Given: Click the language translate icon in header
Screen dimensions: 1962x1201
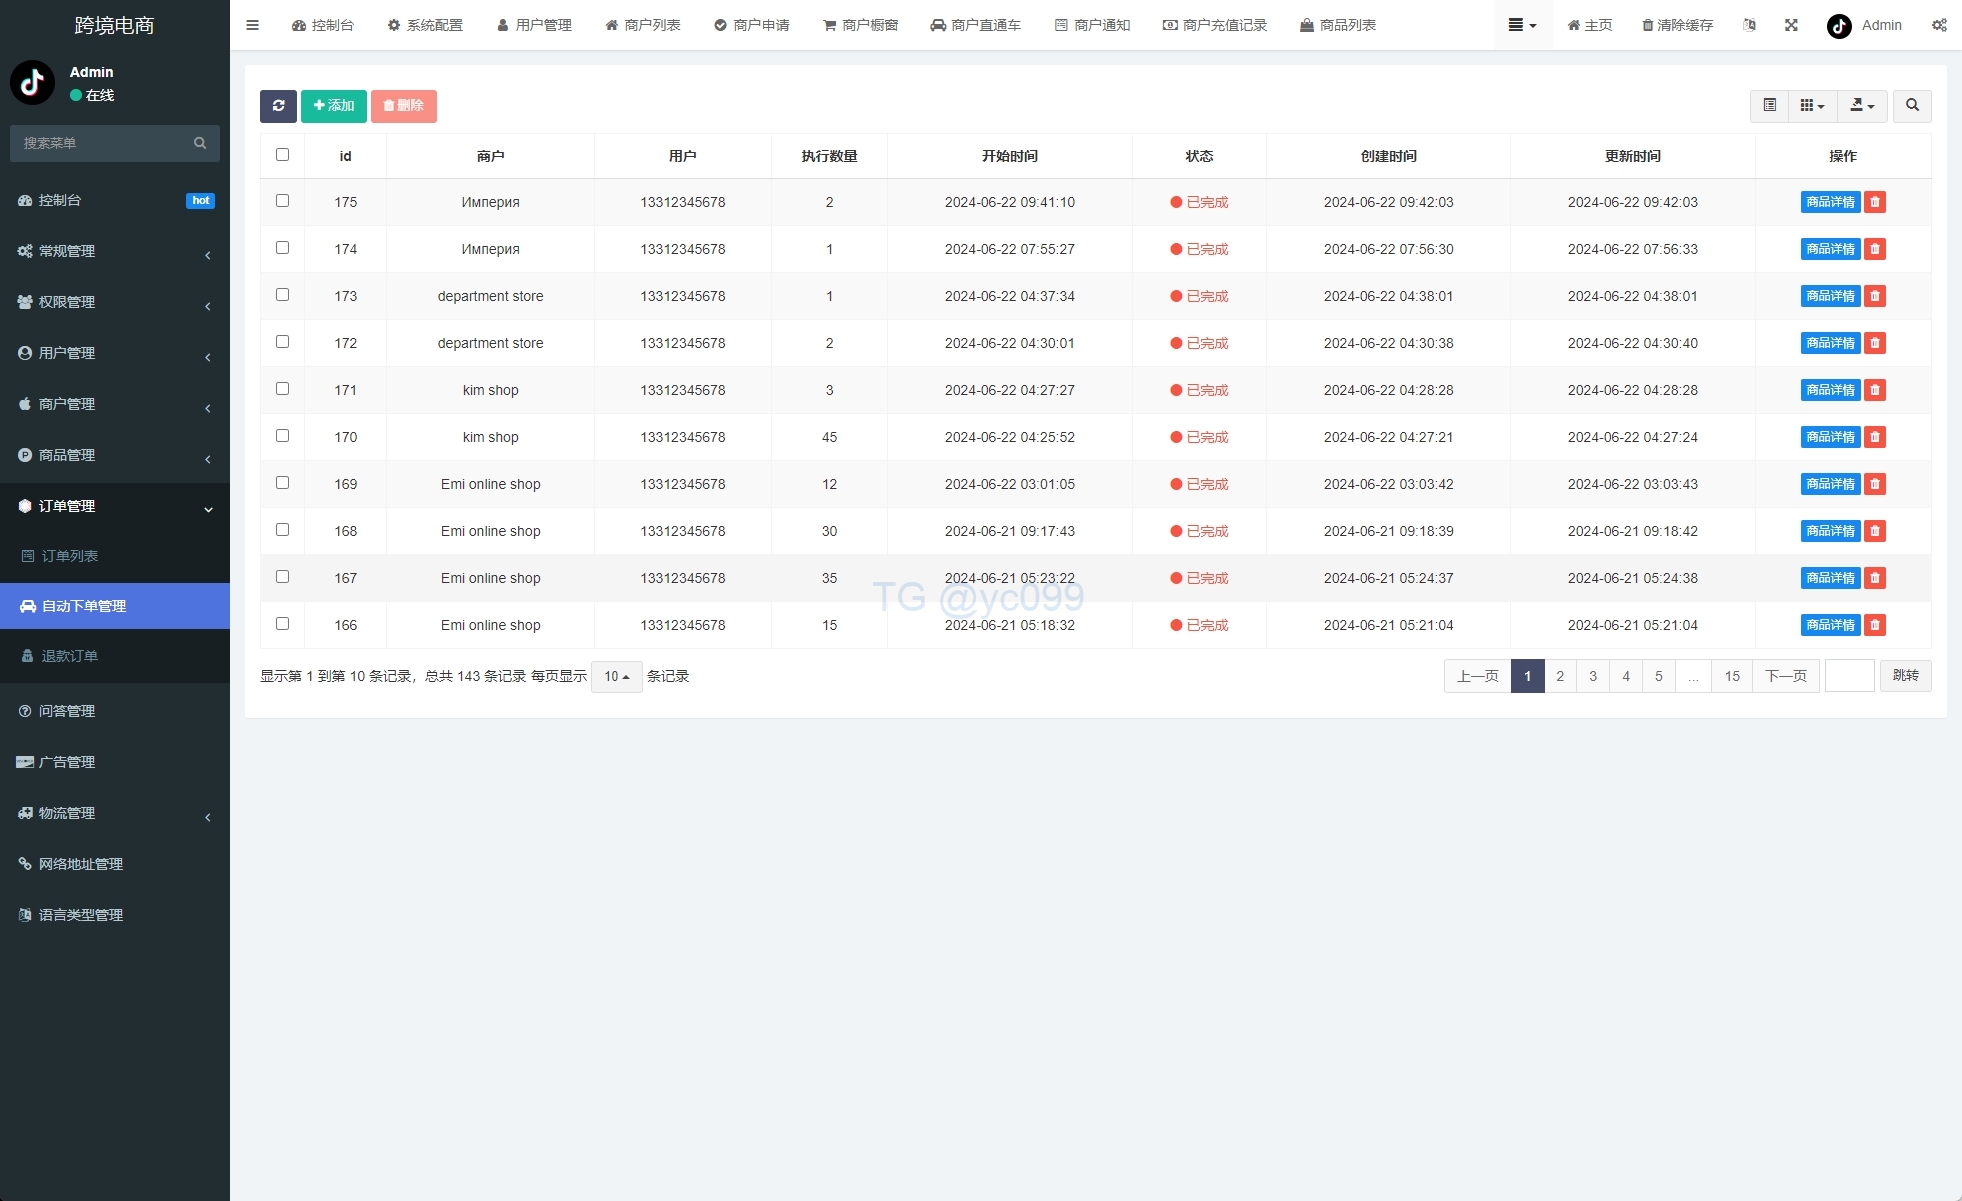Looking at the screenshot, I should click(1749, 25).
